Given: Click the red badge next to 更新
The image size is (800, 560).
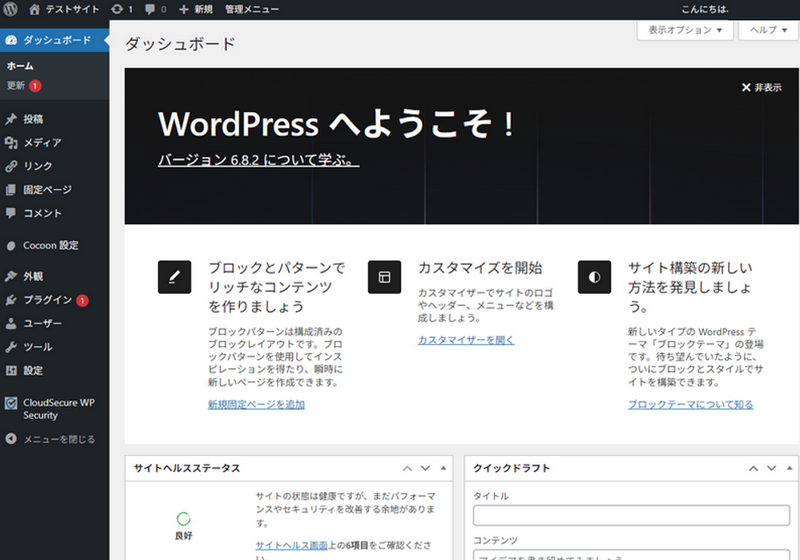Looking at the screenshot, I should (35, 86).
